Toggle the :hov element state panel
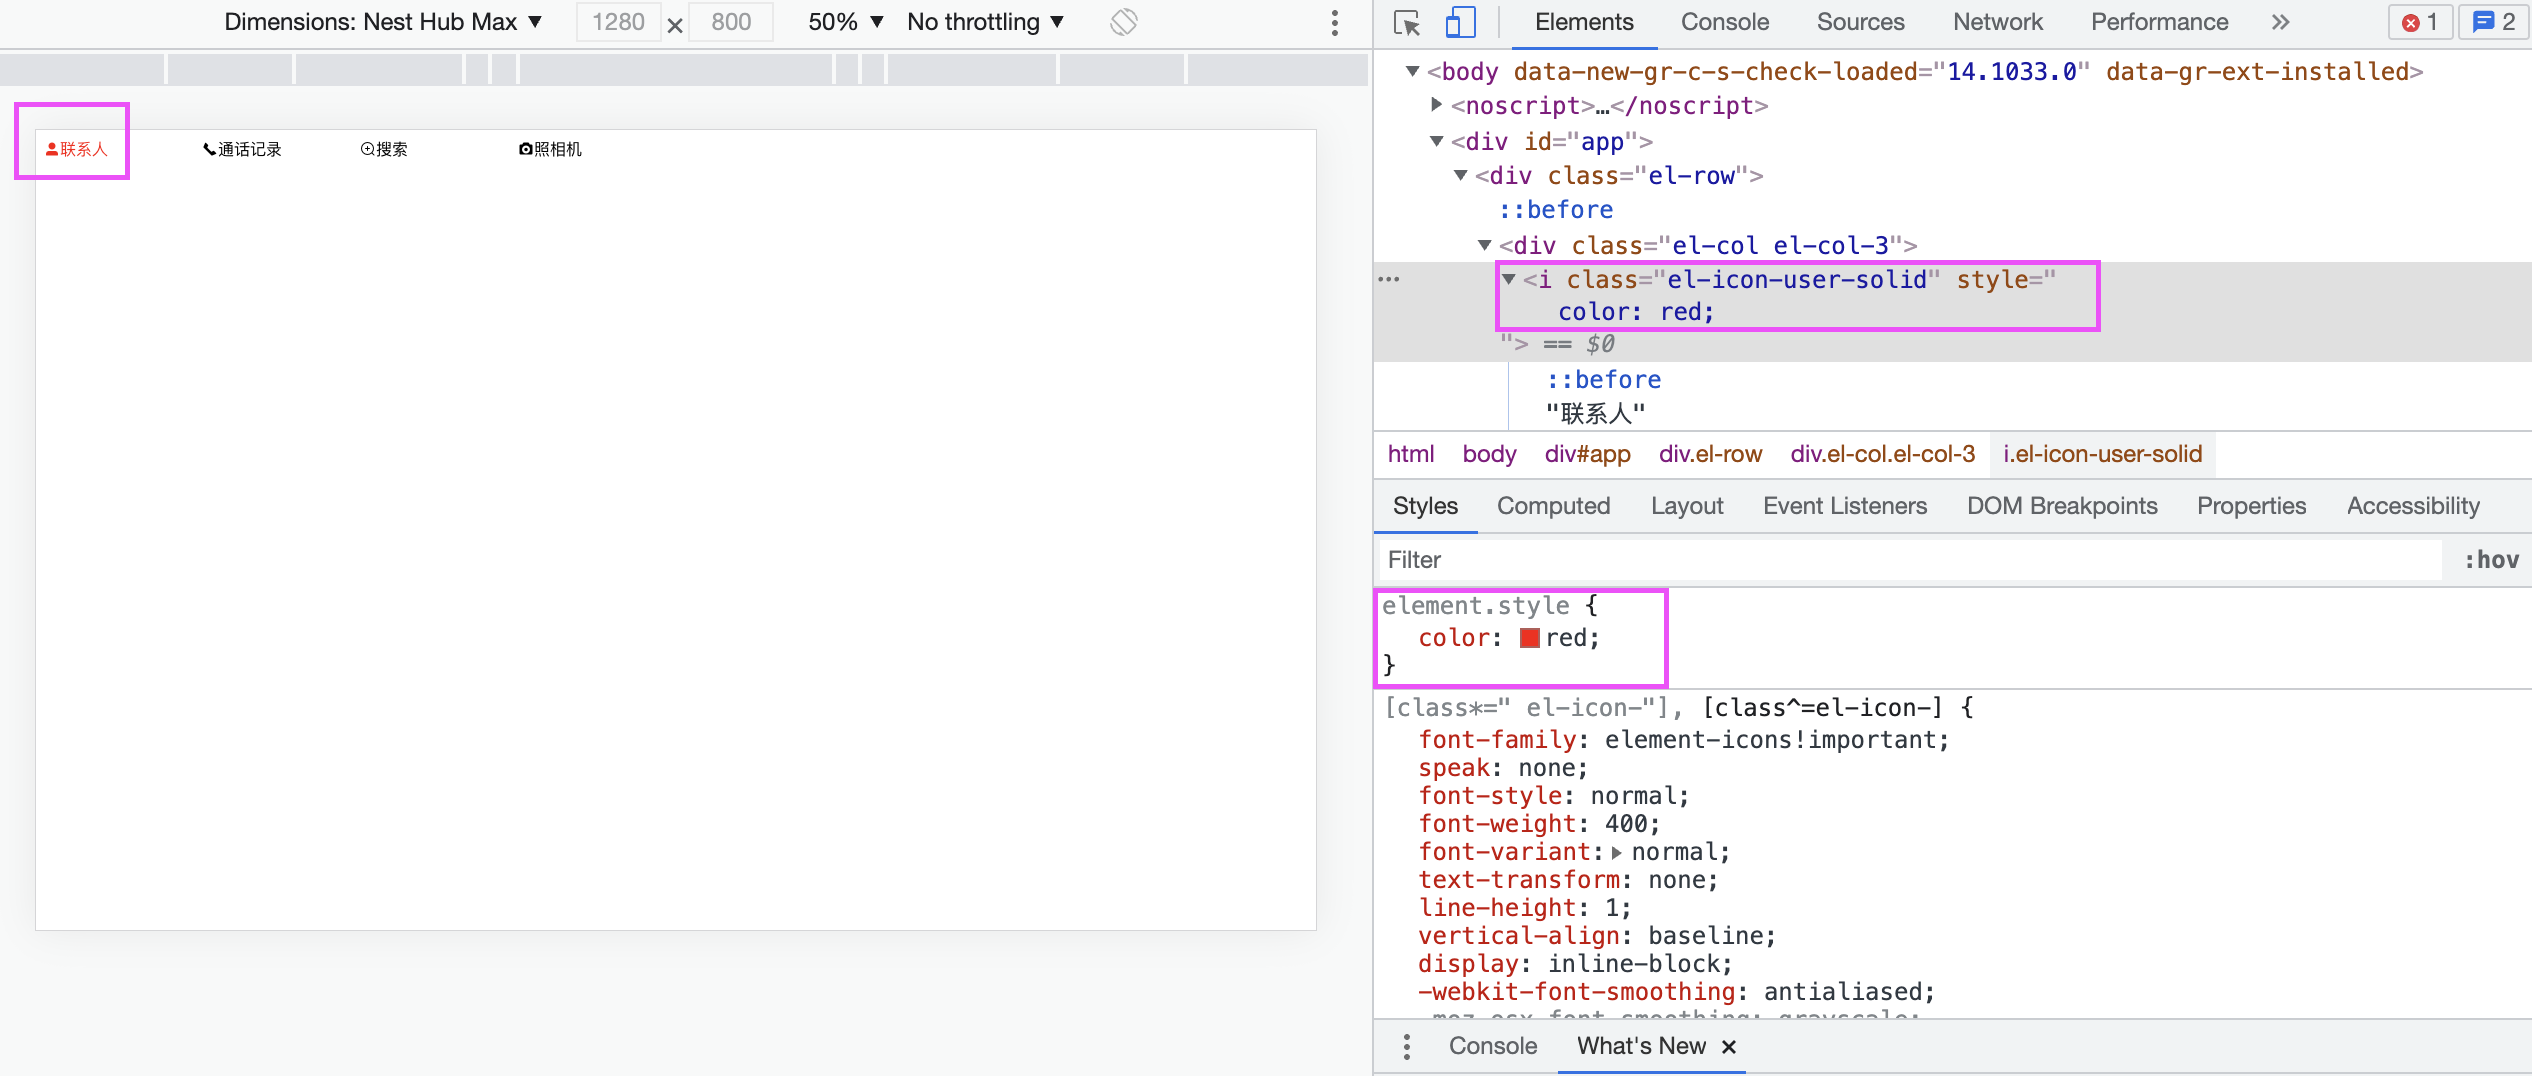 [x=2490, y=560]
